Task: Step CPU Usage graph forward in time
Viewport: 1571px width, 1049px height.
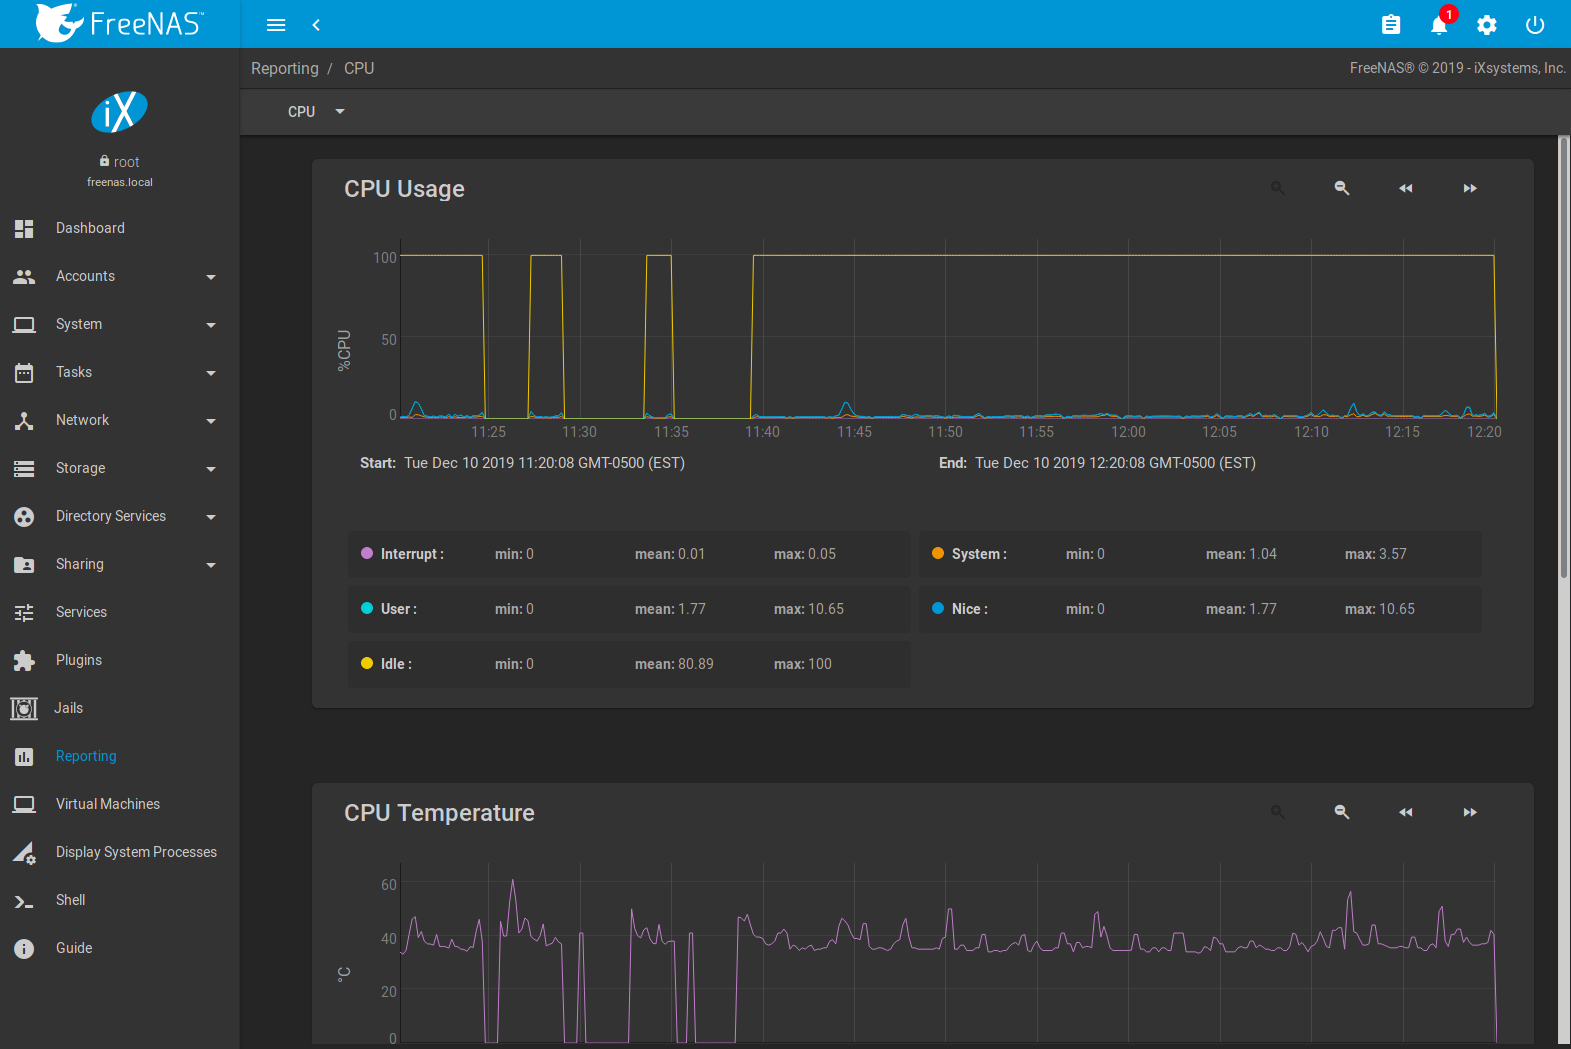Action: pos(1470,188)
